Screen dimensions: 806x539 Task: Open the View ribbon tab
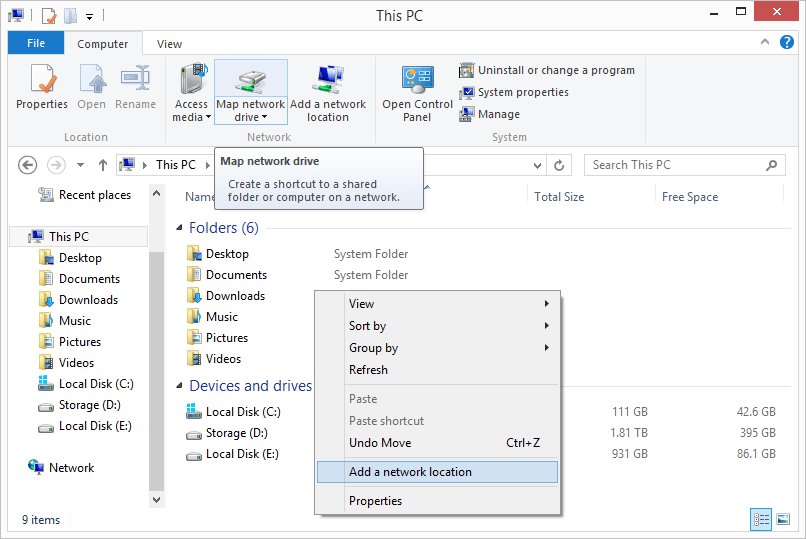[169, 44]
